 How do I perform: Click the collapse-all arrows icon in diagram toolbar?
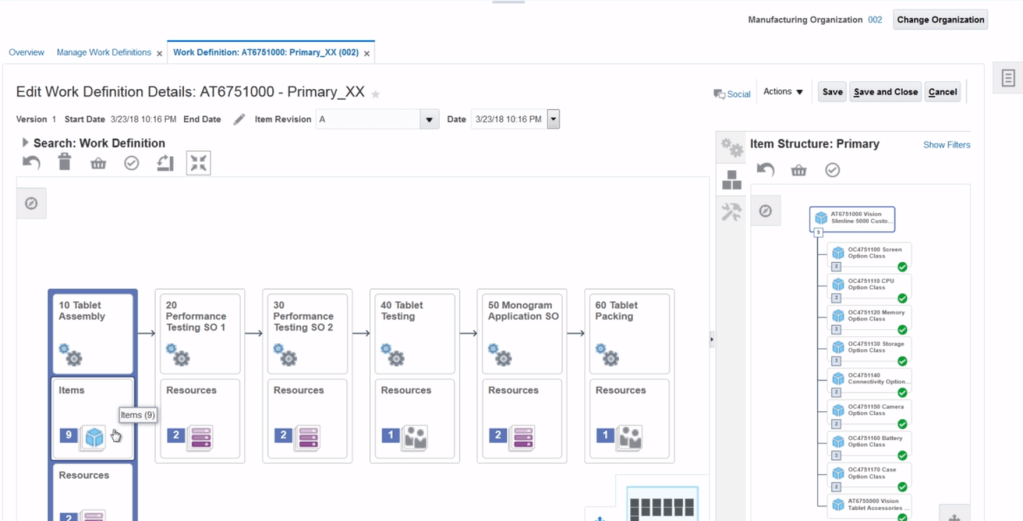198,163
